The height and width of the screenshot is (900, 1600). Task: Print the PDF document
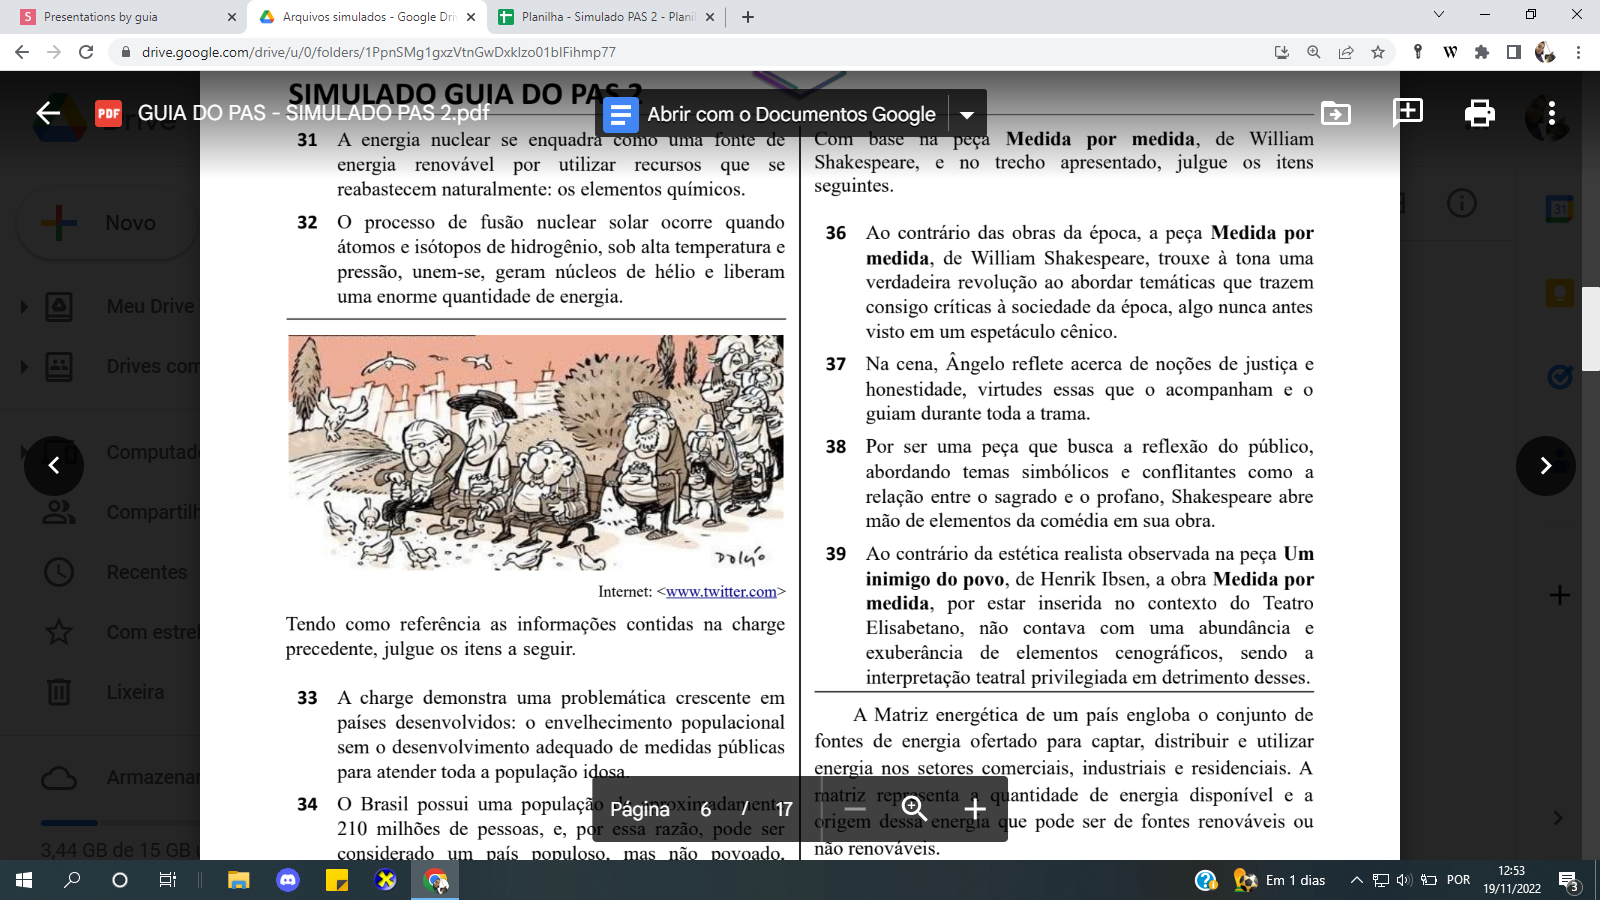point(1480,114)
